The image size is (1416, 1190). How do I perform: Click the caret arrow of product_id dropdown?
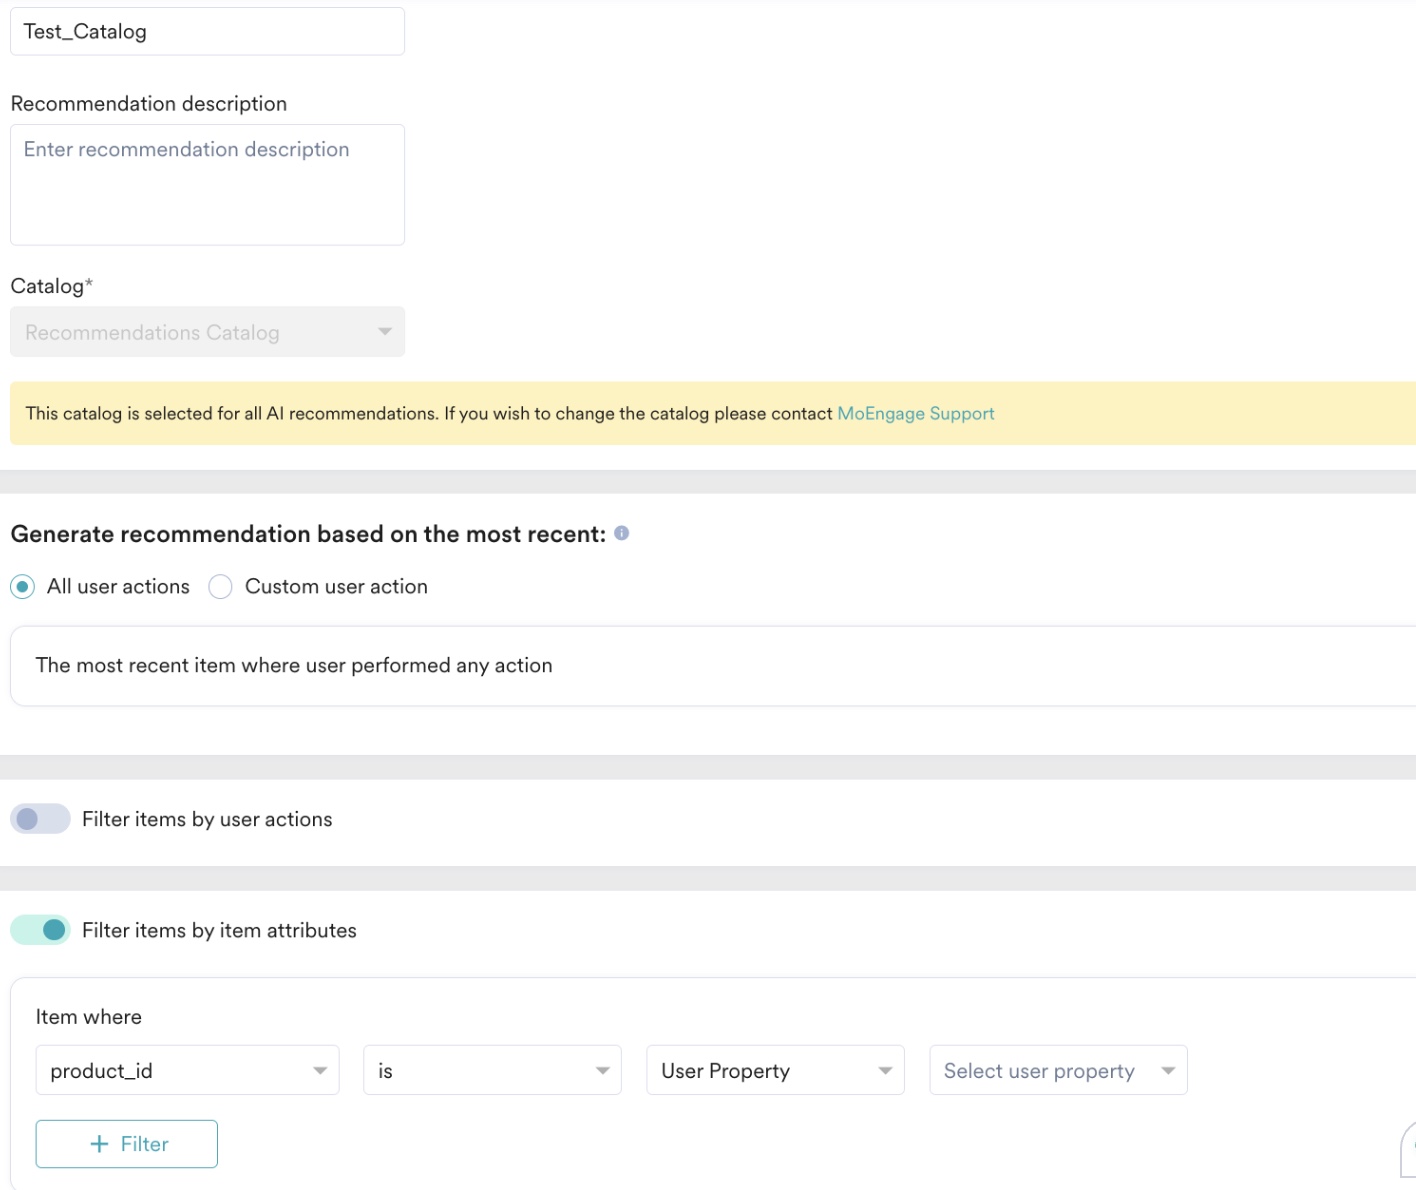(x=320, y=1071)
